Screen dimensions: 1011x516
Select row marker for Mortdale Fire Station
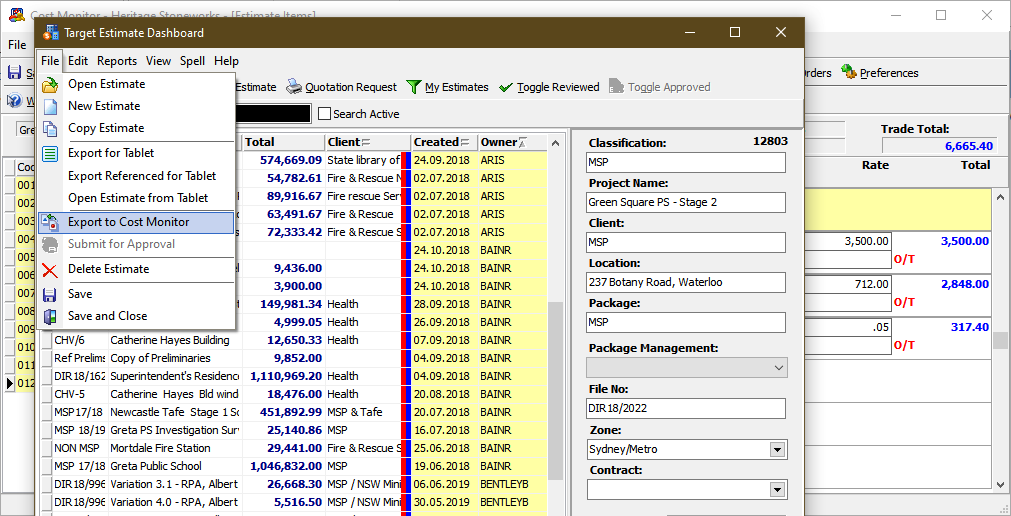[x=46, y=449]
